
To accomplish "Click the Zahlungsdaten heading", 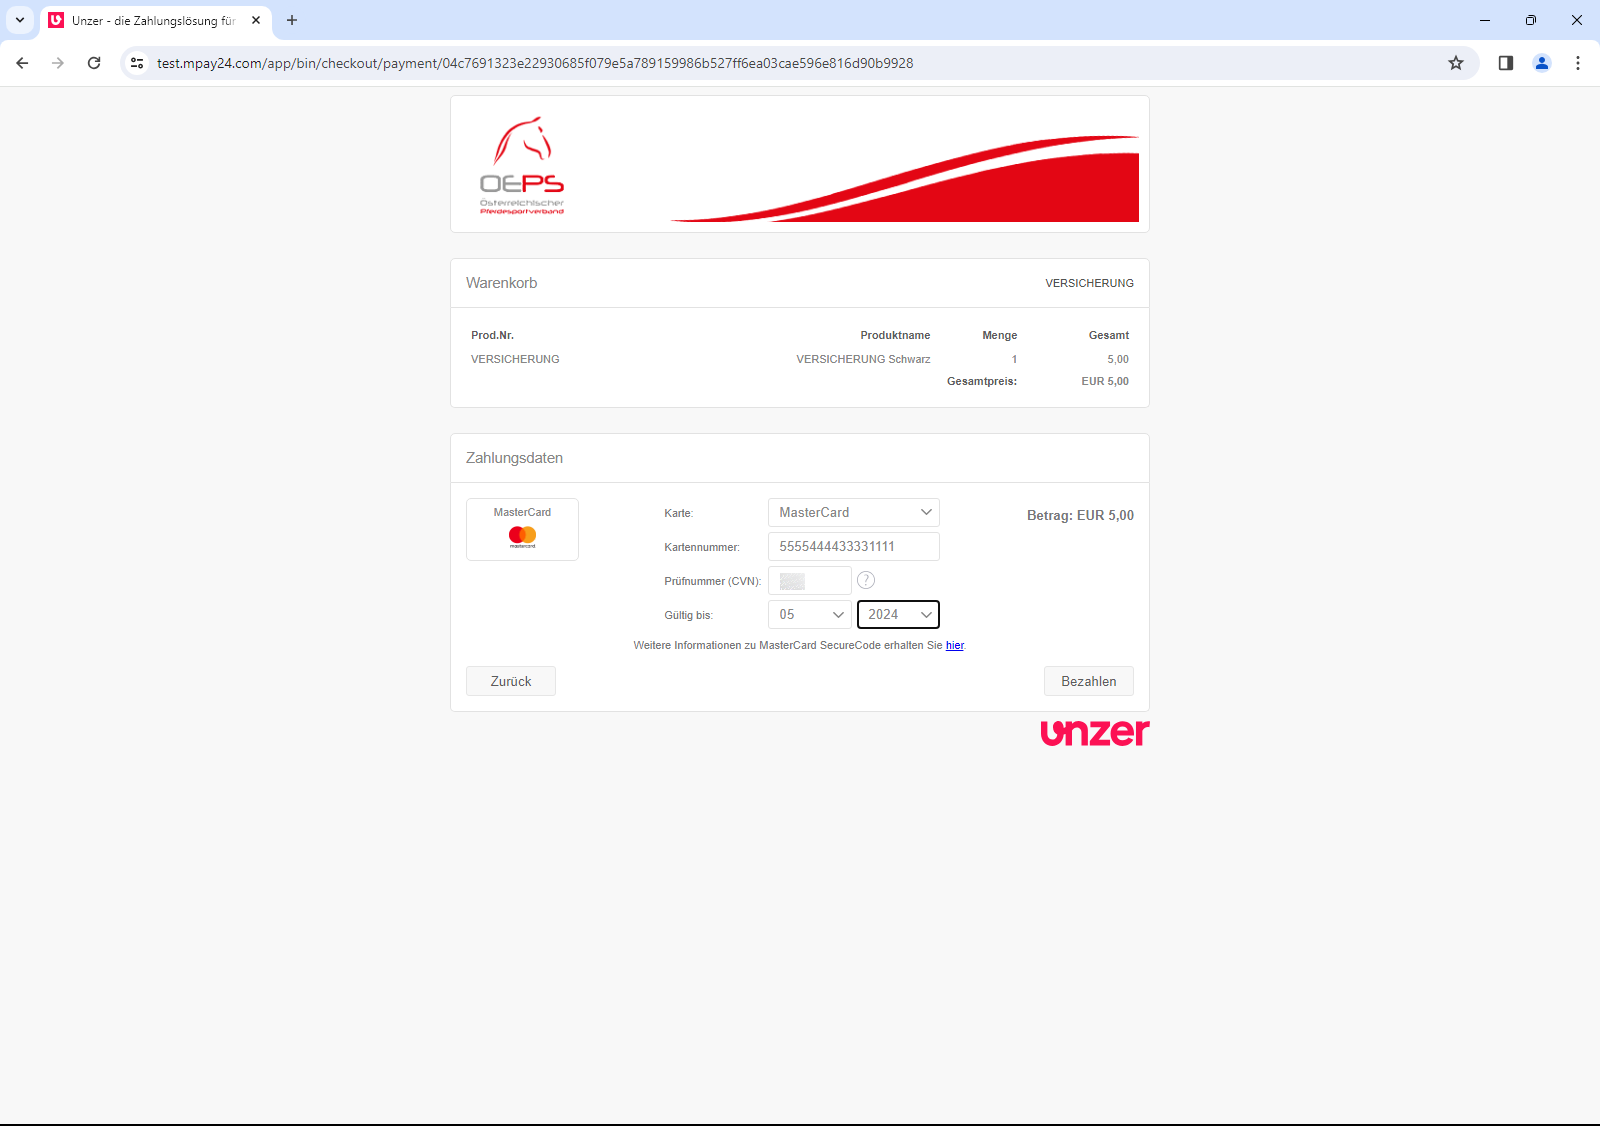I will (514, 458).
